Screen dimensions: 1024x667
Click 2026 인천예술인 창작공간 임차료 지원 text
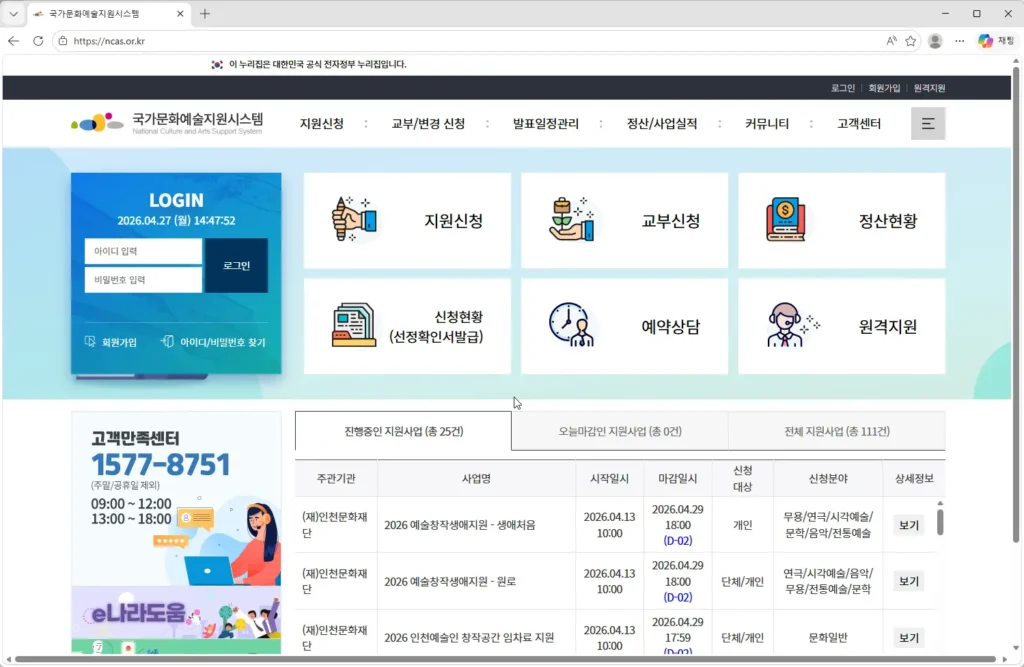coord(469,638)
